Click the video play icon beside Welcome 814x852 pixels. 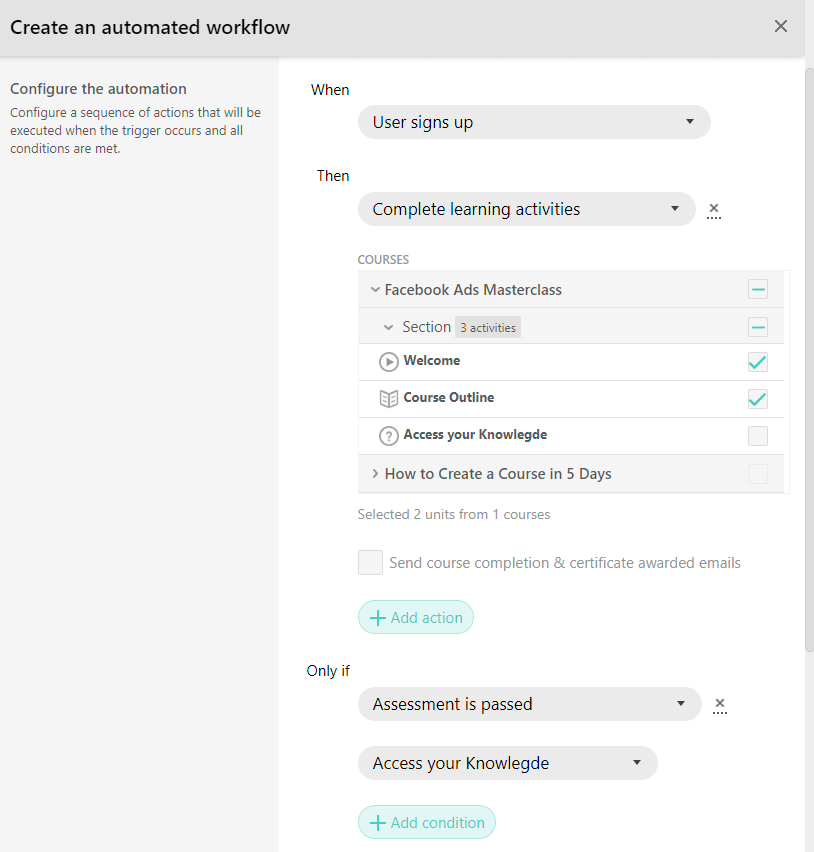coord(389,362)
